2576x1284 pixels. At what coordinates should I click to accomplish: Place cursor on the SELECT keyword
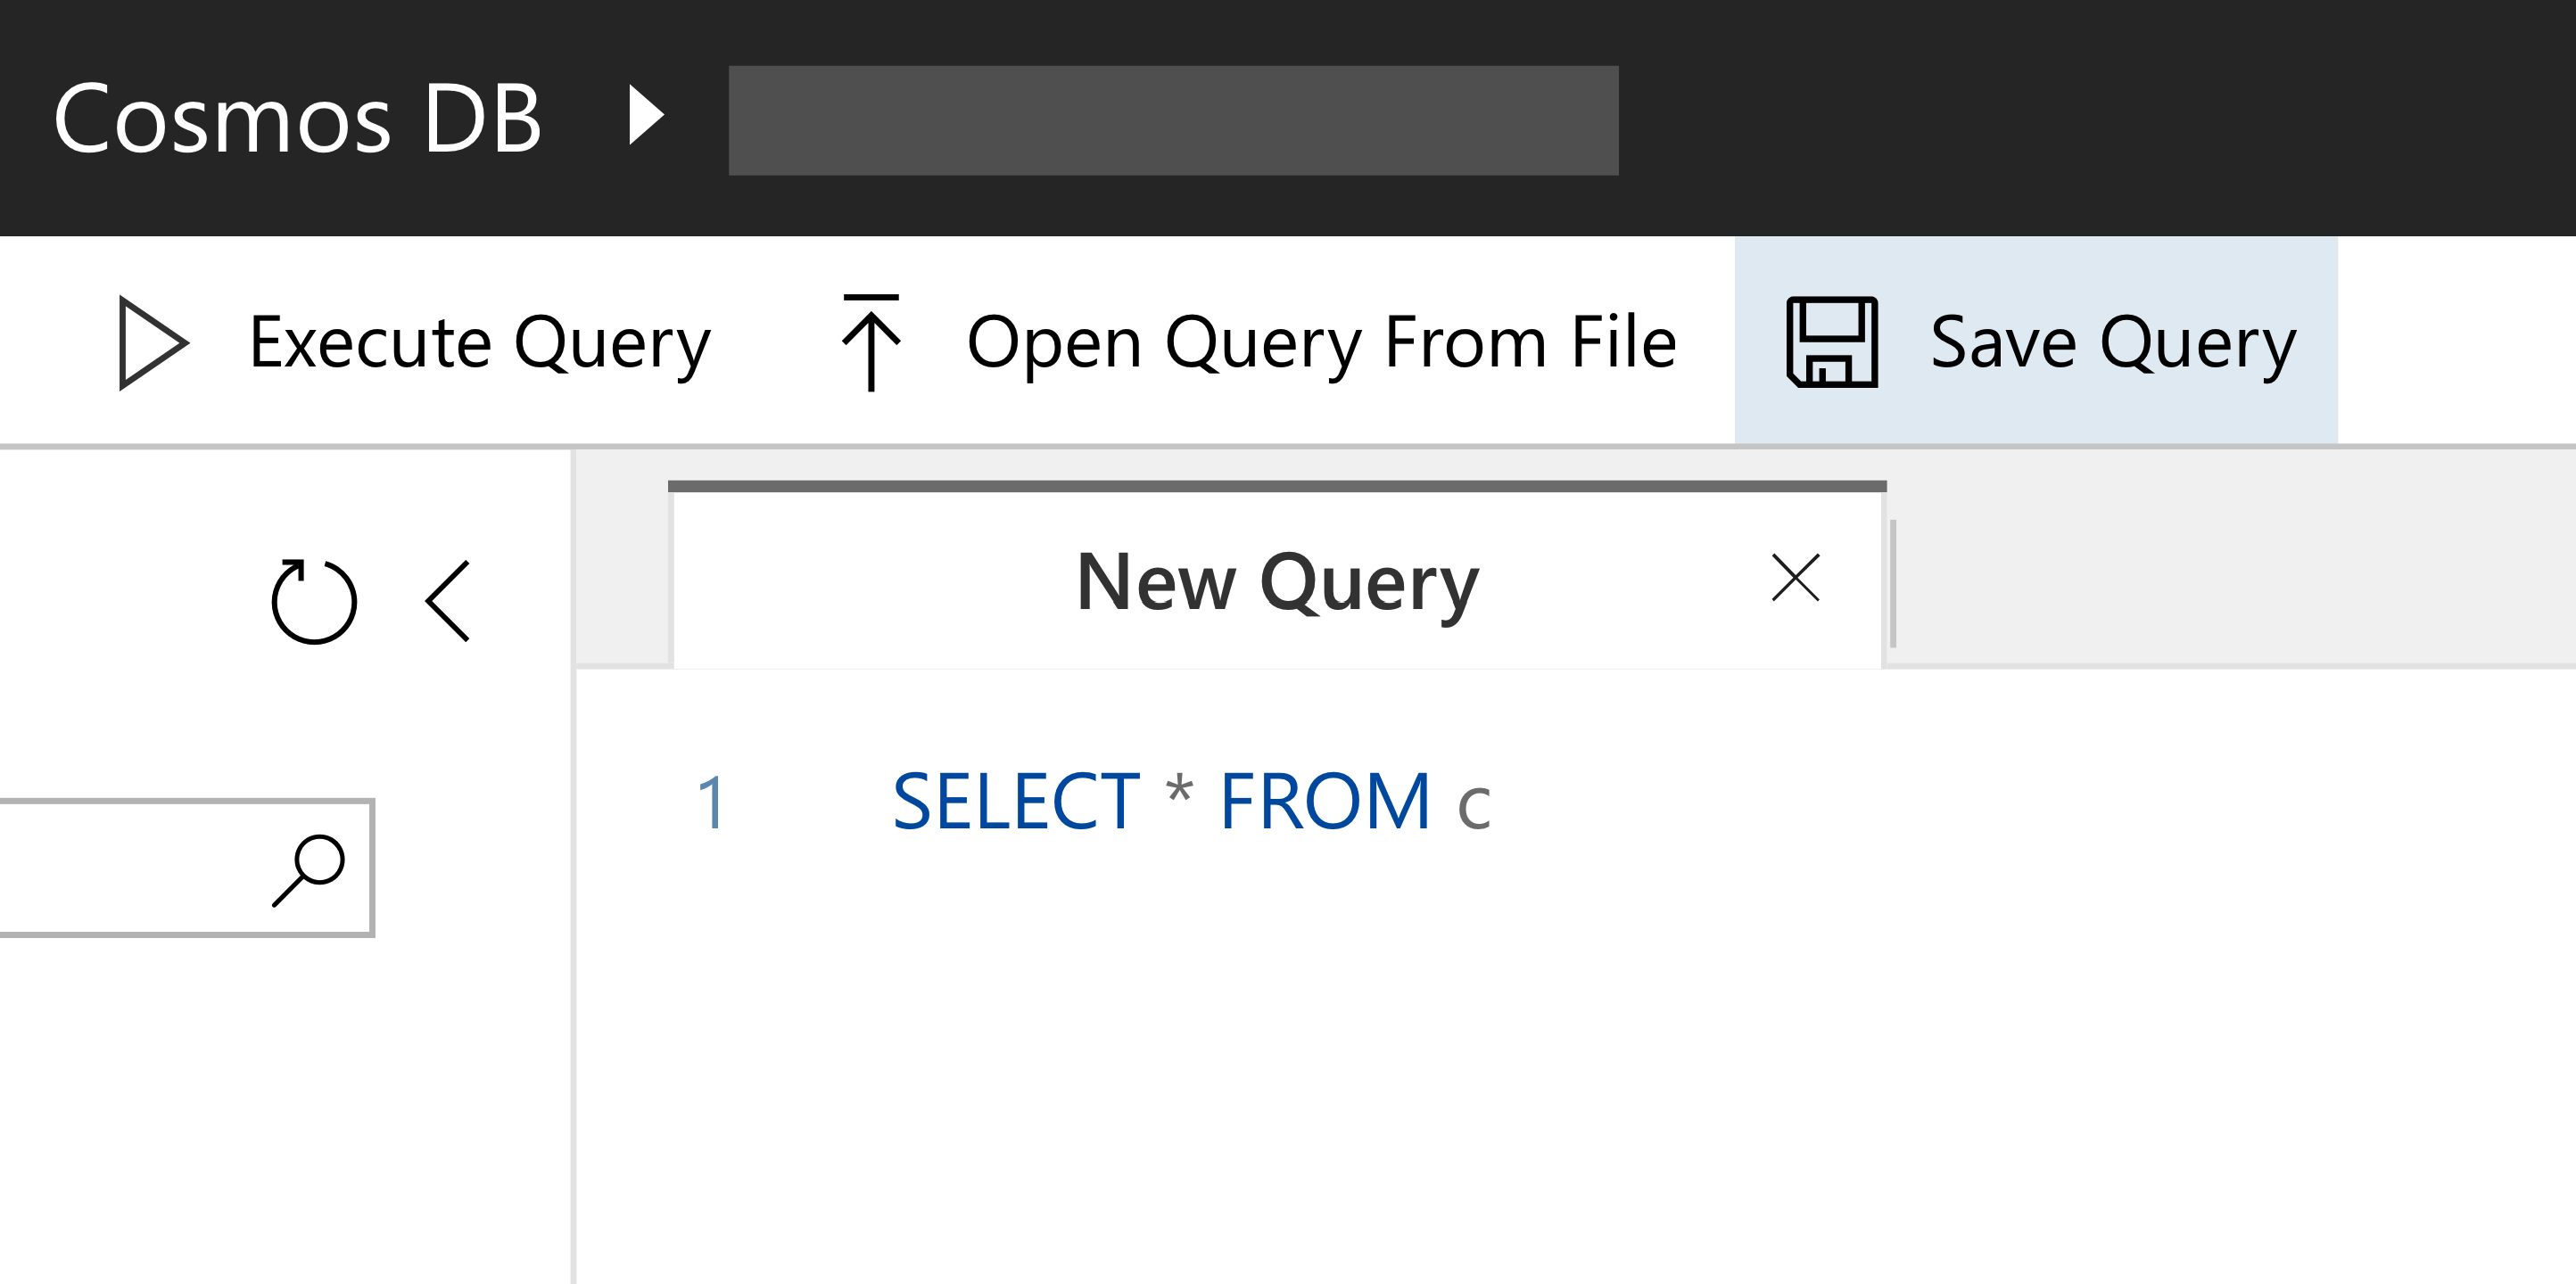click(x=1015, y=803)
